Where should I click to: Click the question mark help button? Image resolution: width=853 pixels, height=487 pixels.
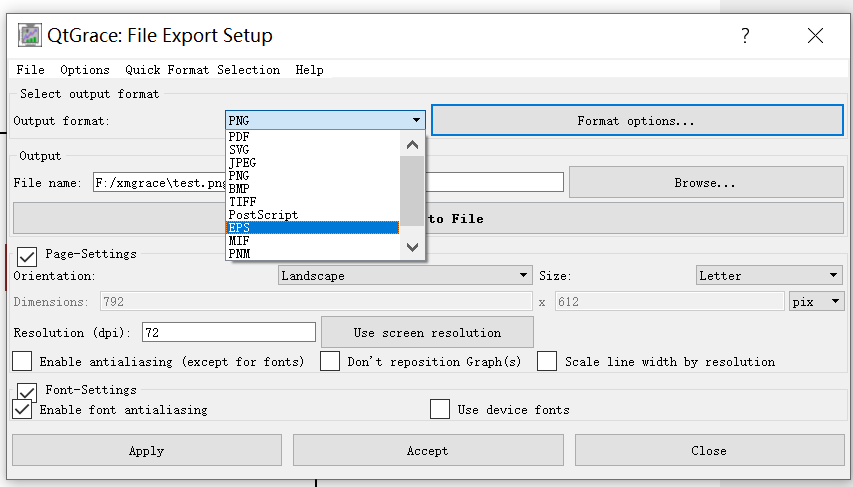pos(745,36)
